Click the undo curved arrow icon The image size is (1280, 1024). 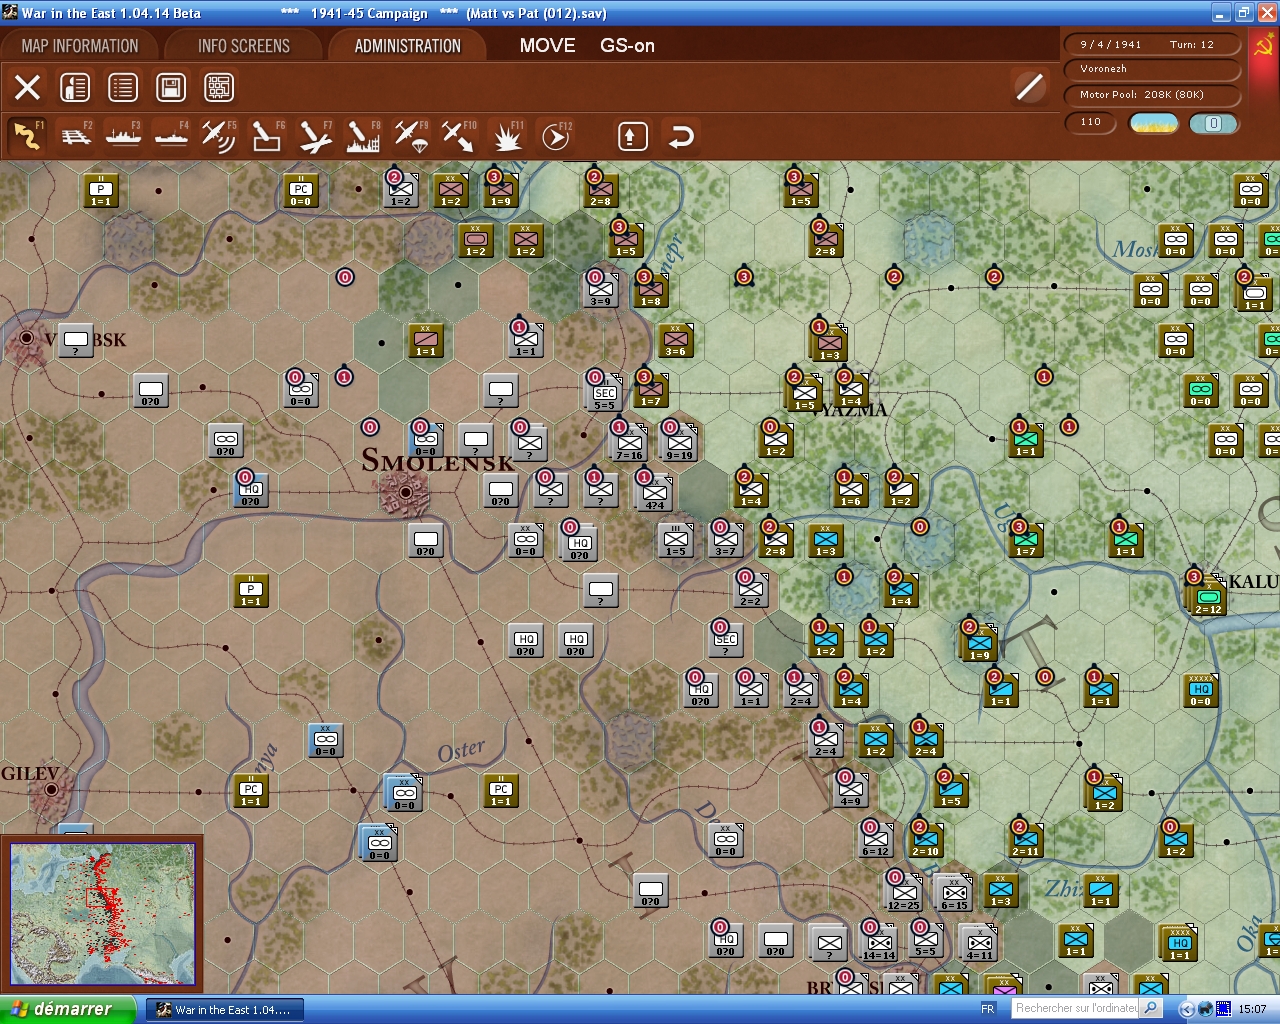click(x=681, y=136)
